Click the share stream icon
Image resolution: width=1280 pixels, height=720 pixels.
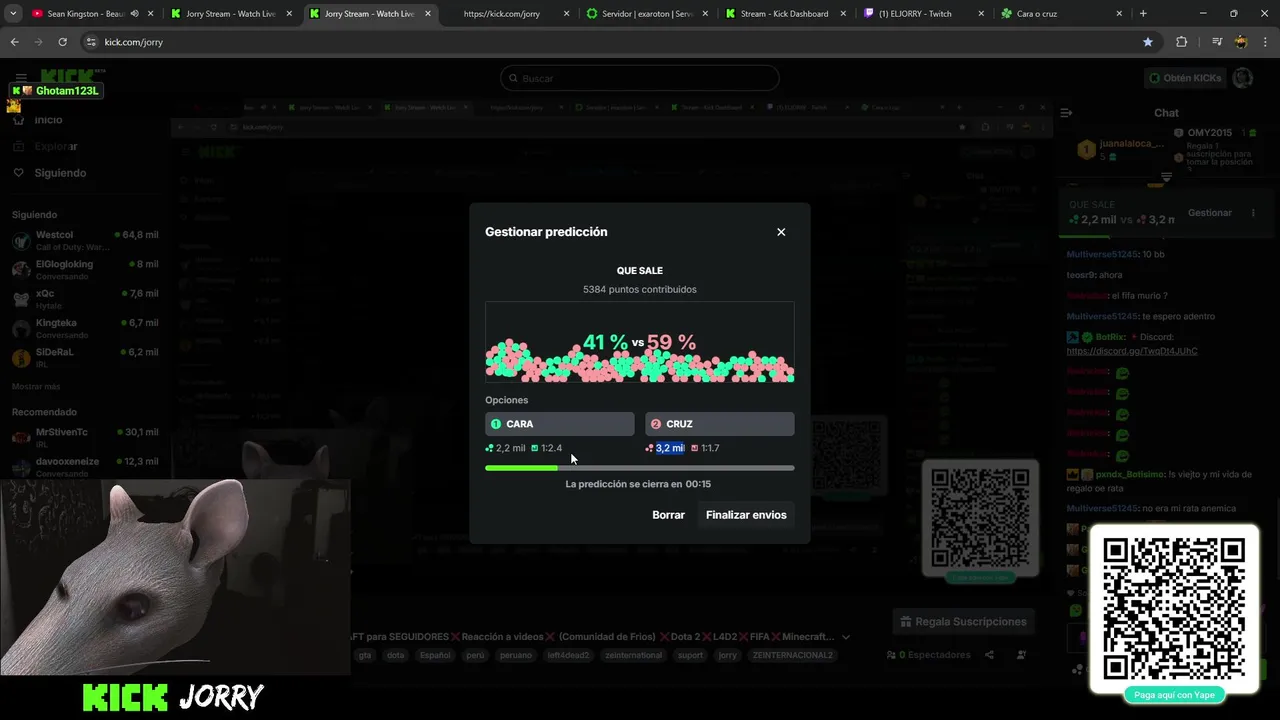click(989, 655)
